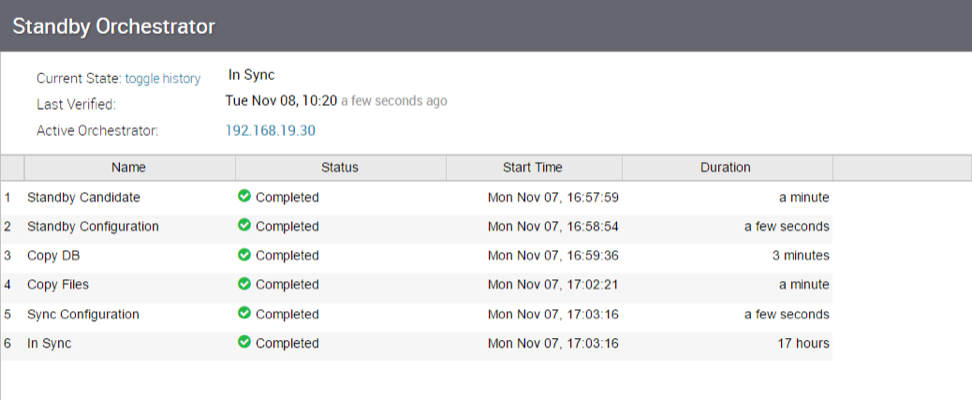Click the Standby Orchestrator title header
The height and width of the screenshot is (400, 972).
pyautogui.click(x=113, y=26)
